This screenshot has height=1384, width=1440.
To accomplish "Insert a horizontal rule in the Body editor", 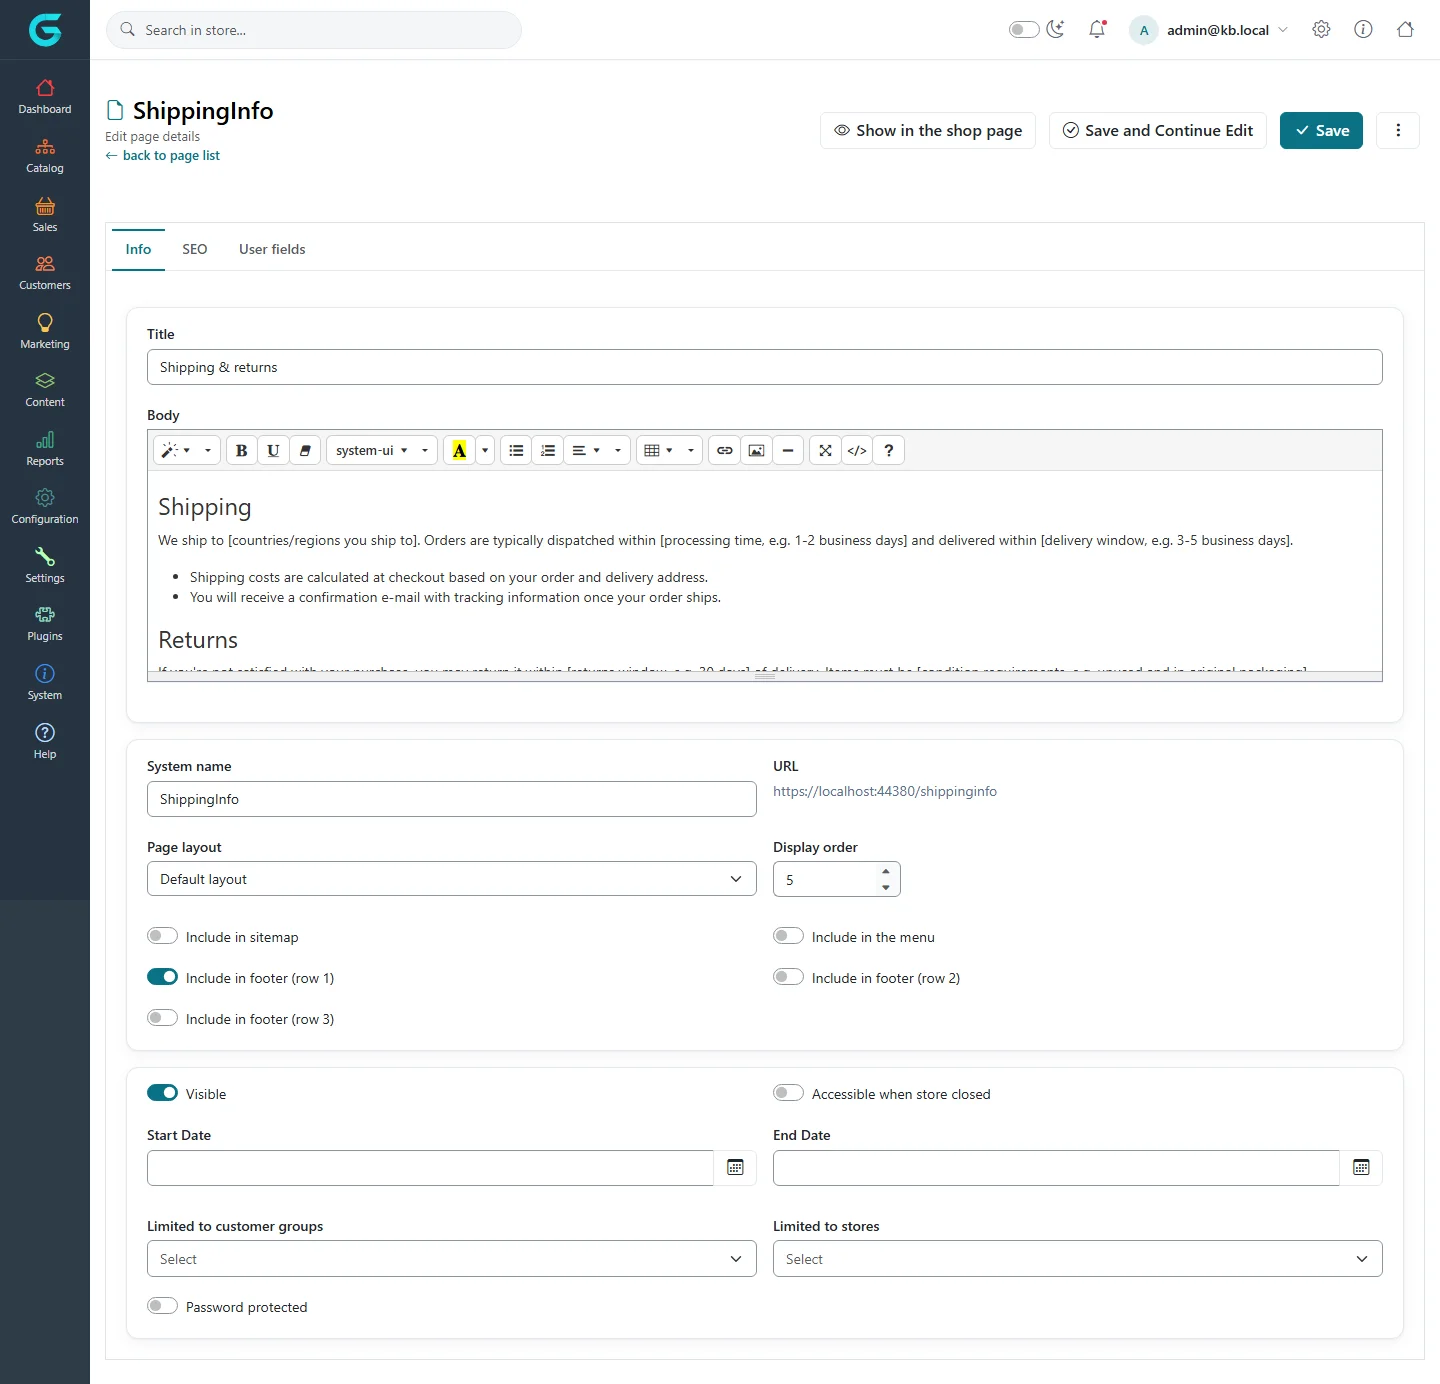I will 788,451.
